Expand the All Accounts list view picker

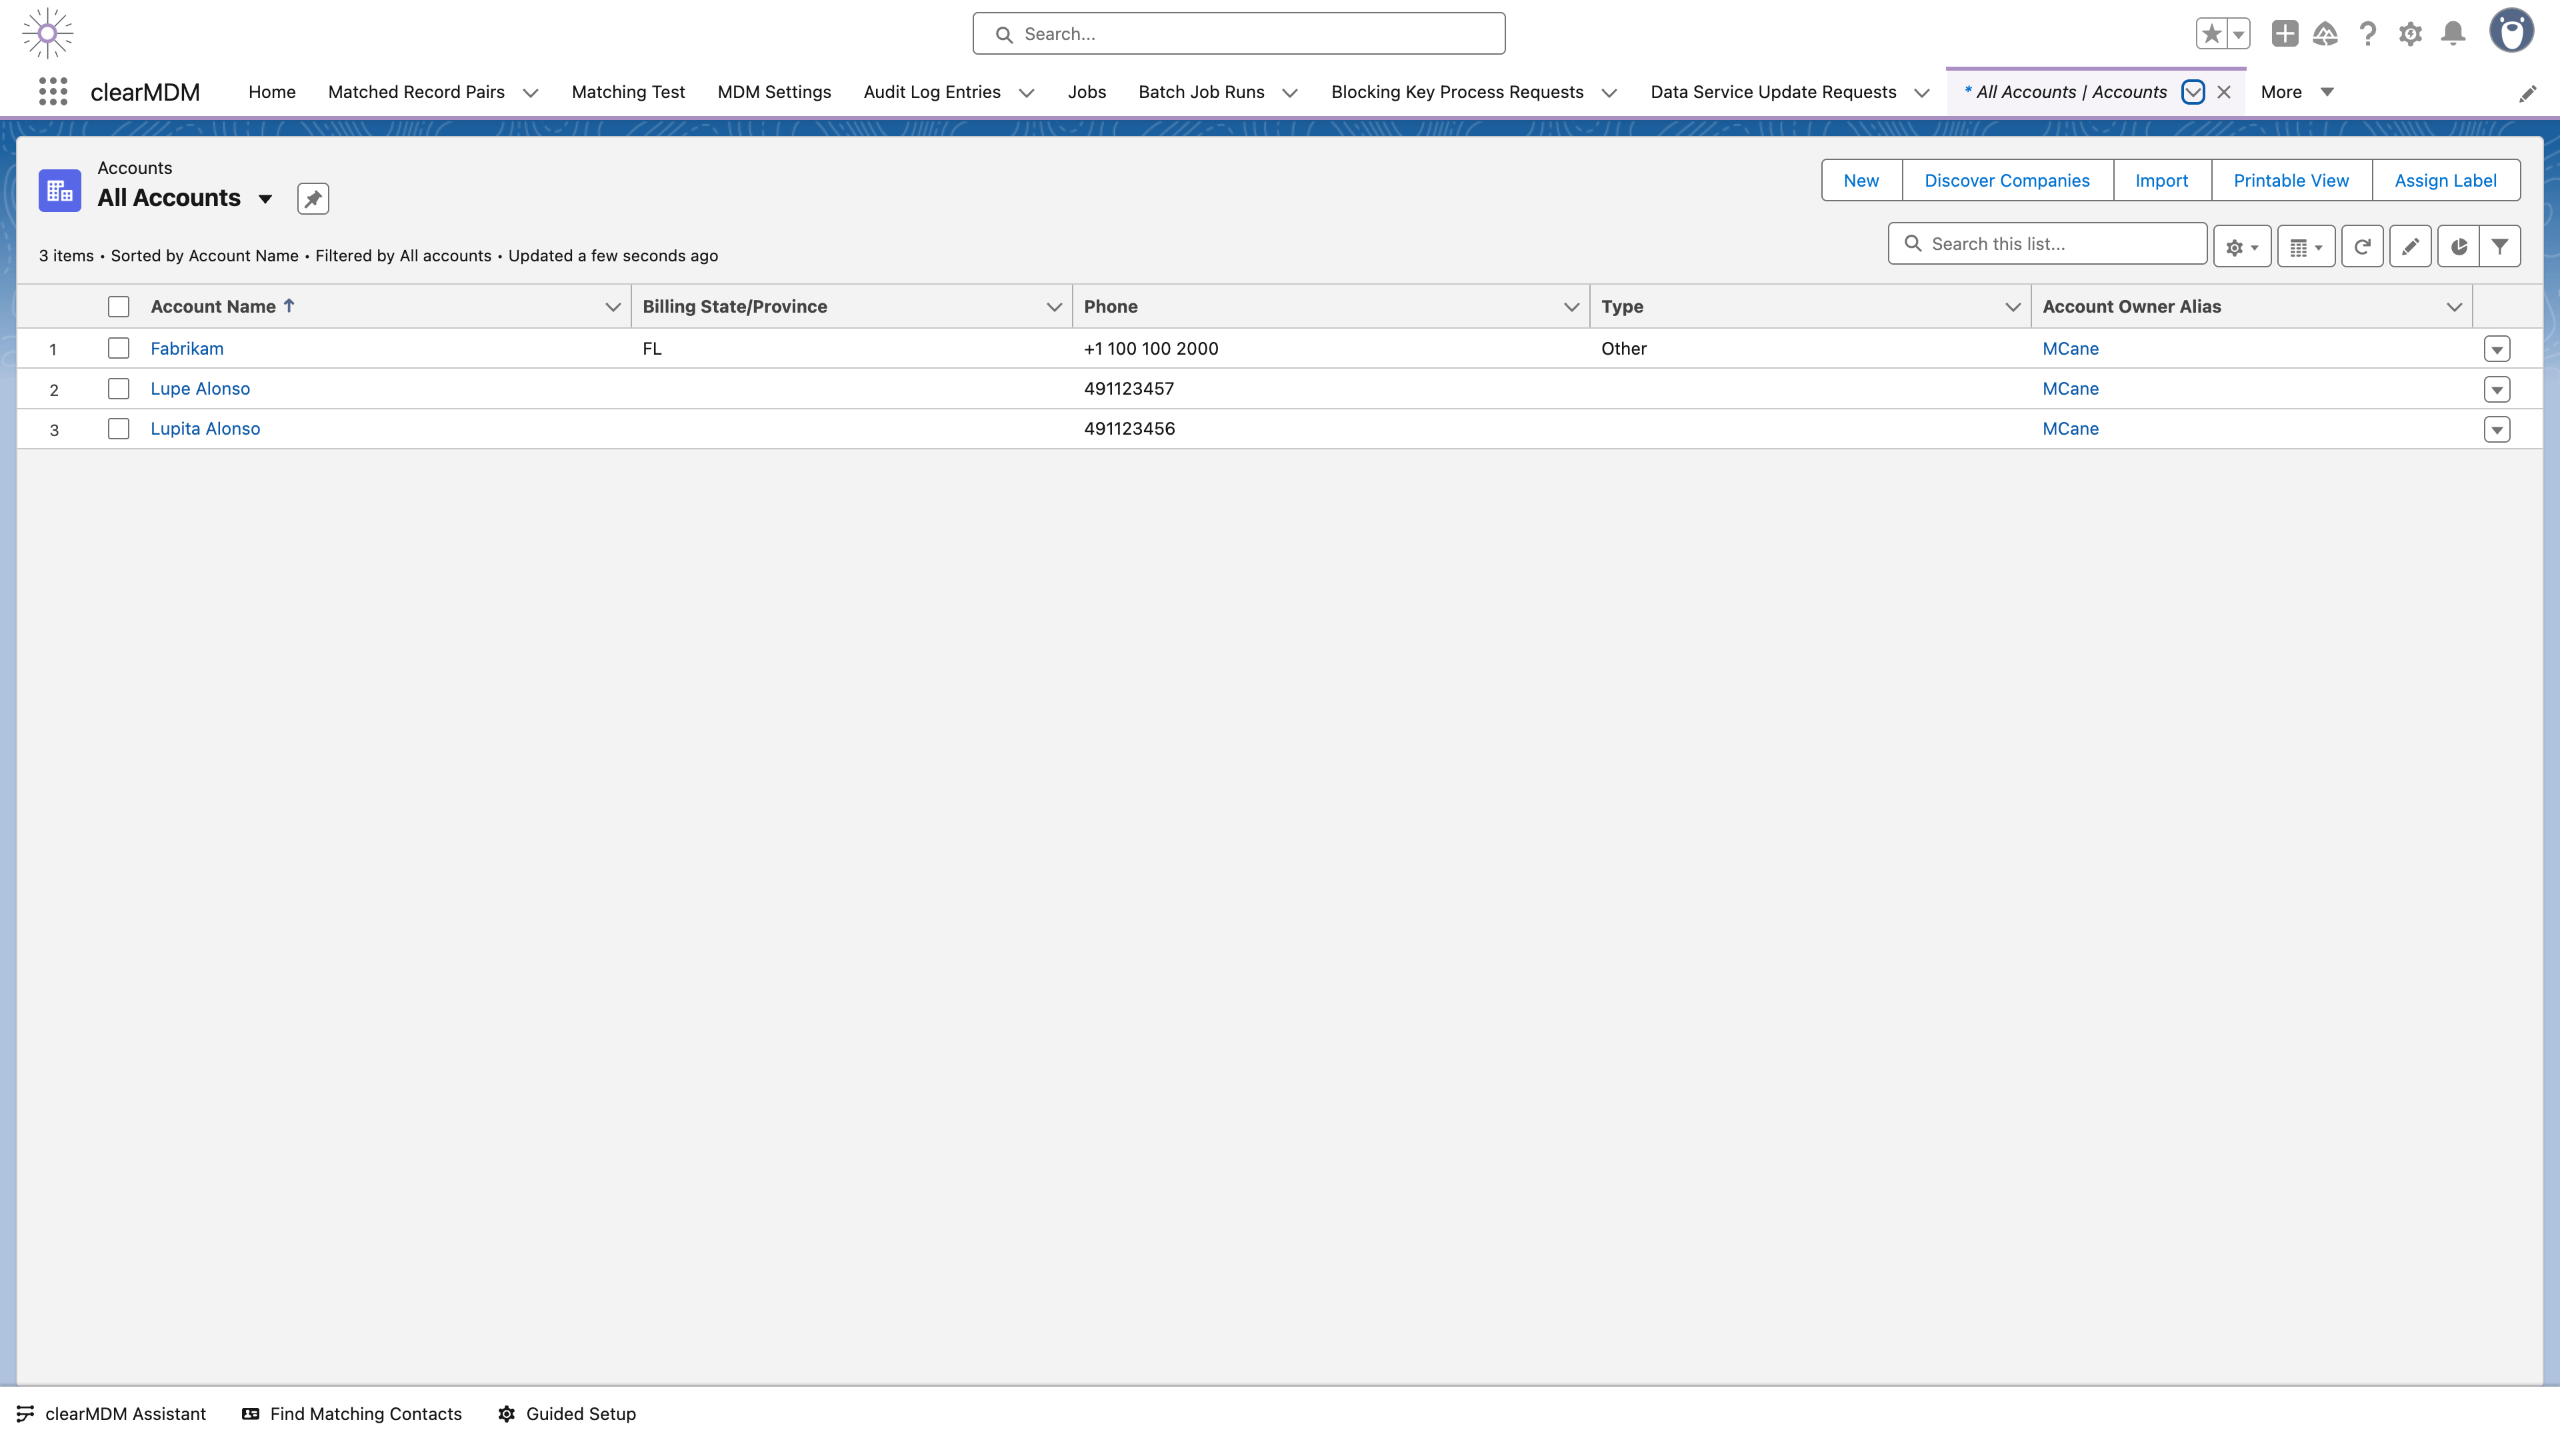265,198
